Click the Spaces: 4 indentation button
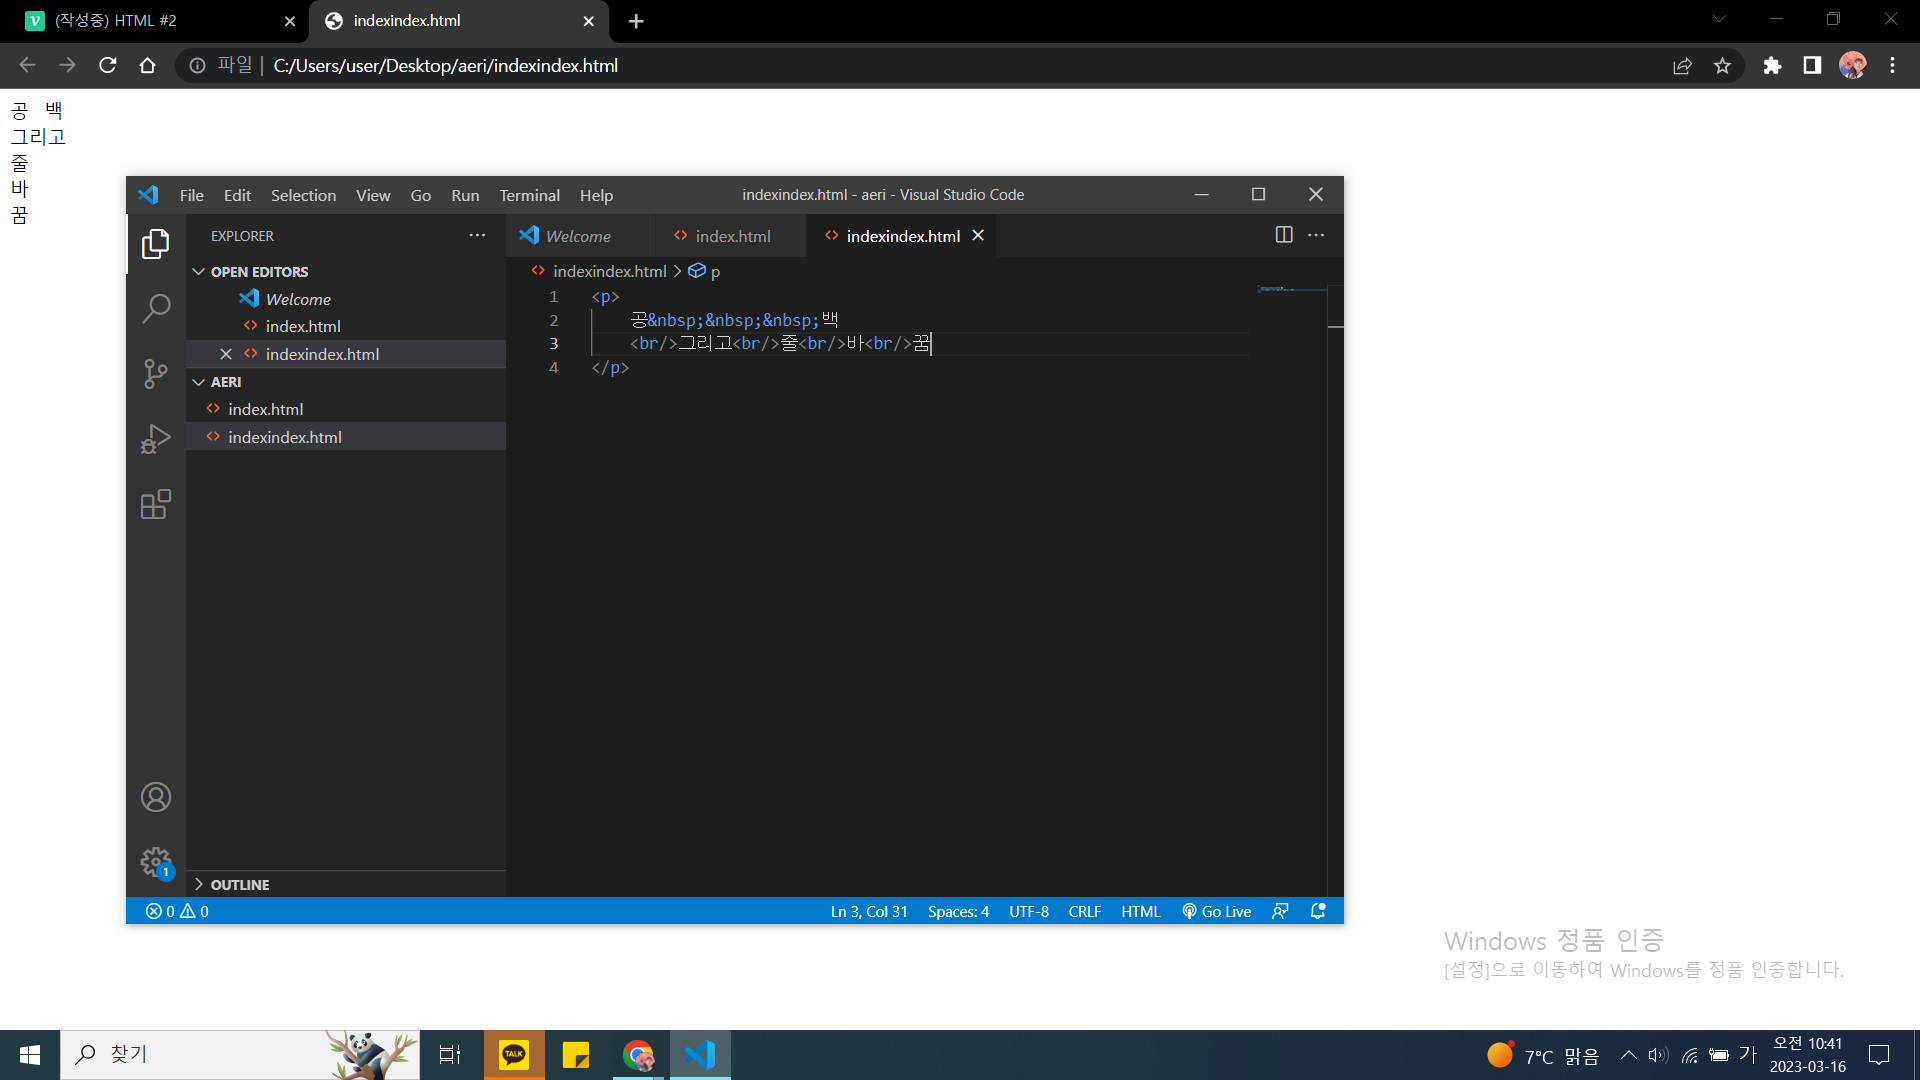 pyautogui.click(x=958, y=911)
